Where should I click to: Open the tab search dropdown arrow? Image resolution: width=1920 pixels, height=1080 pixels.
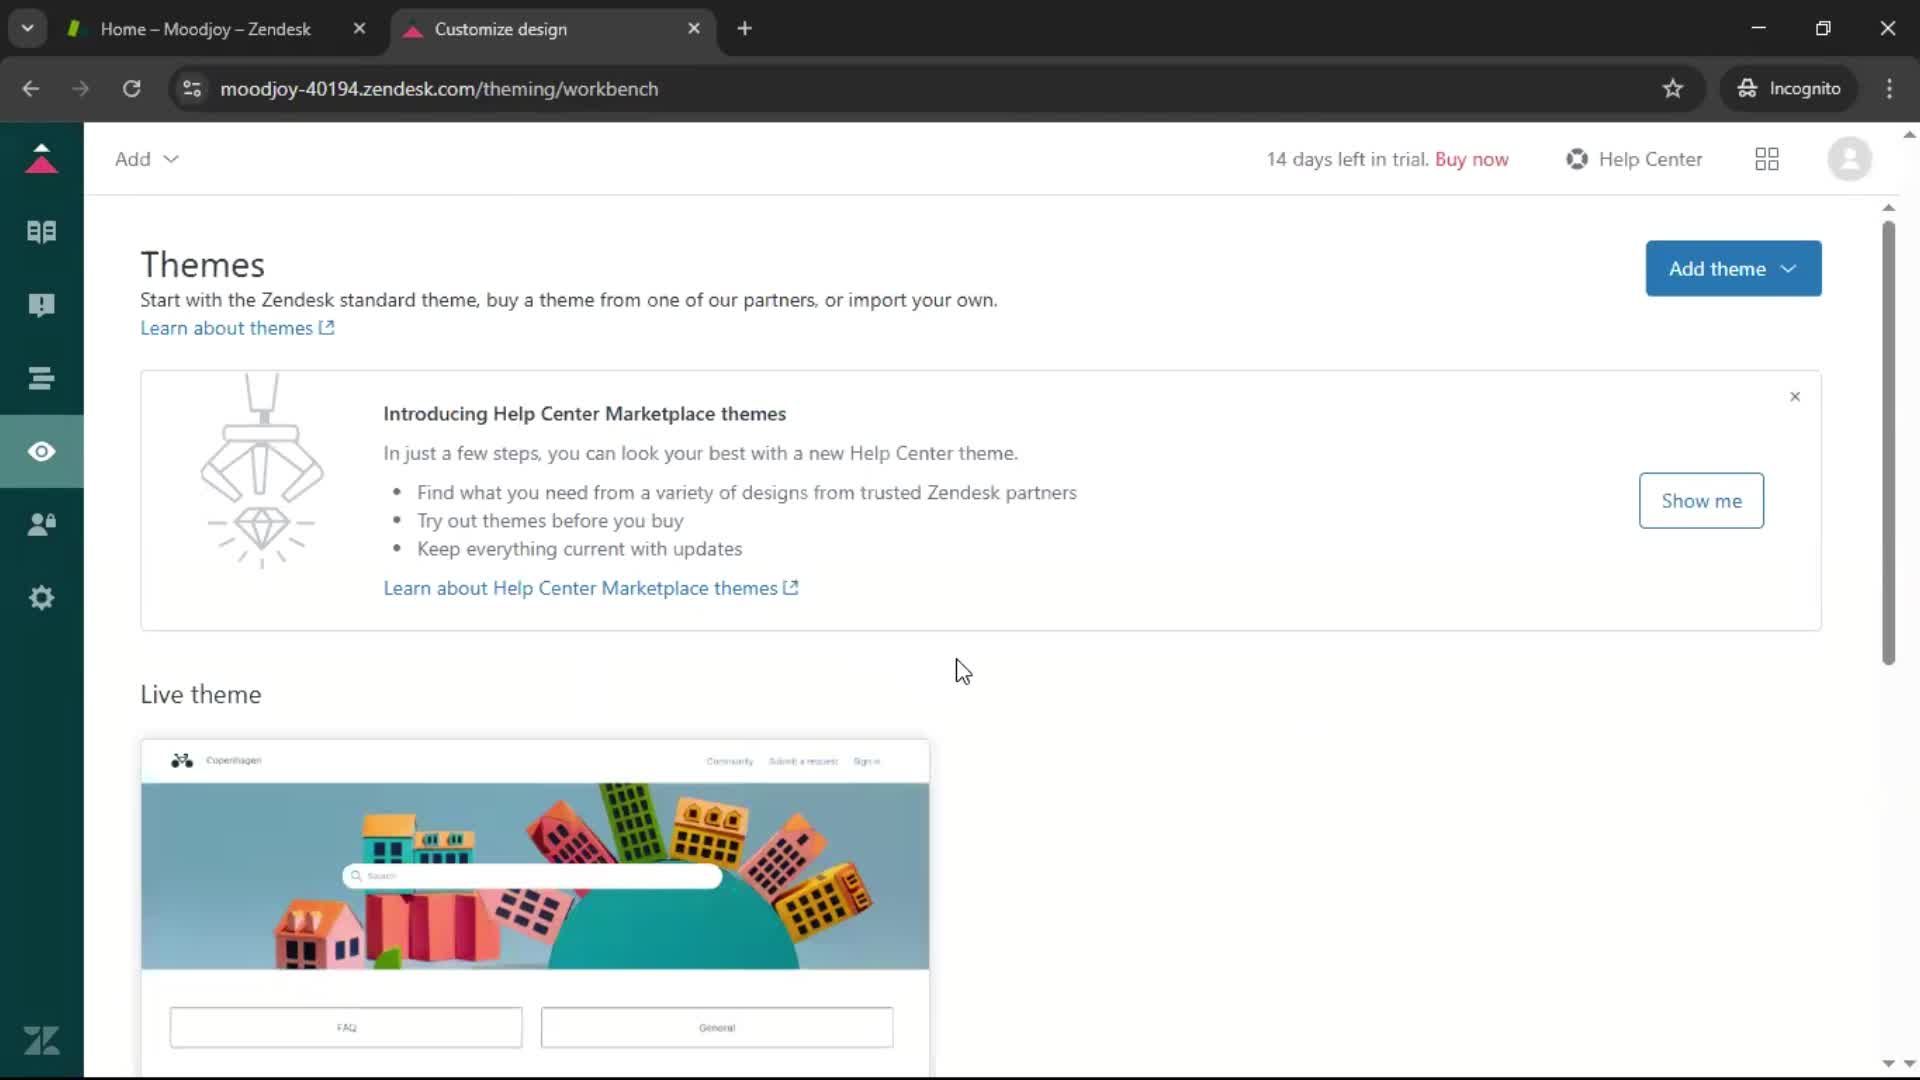(x=28, y=29)
